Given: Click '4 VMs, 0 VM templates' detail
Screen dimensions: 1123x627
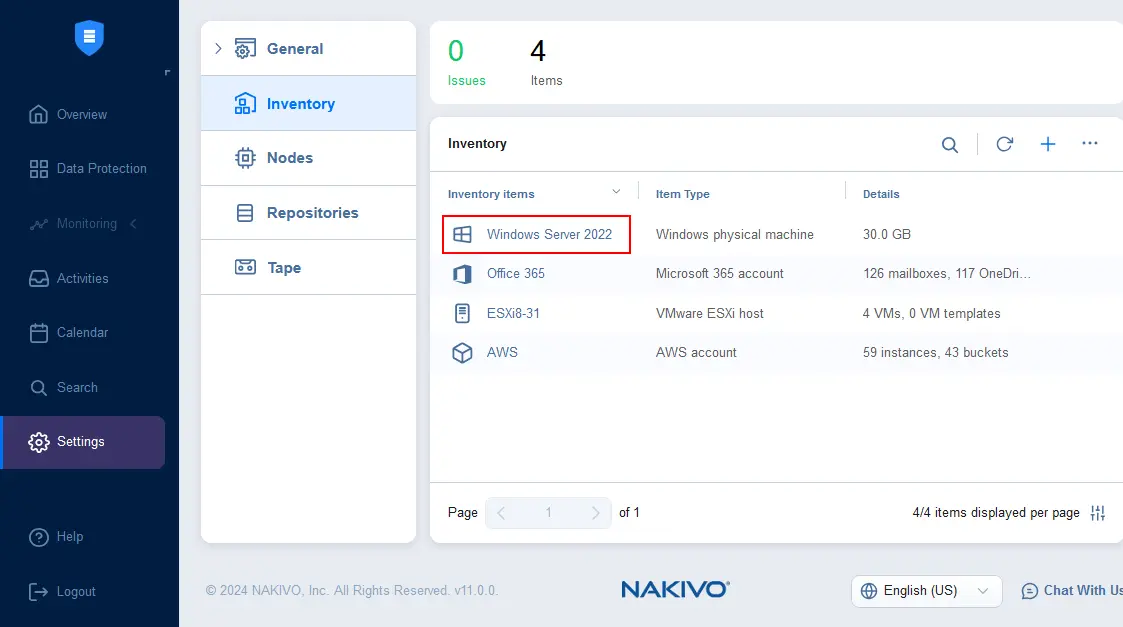Looking at the screenshot, I should [x=932, y=313].
